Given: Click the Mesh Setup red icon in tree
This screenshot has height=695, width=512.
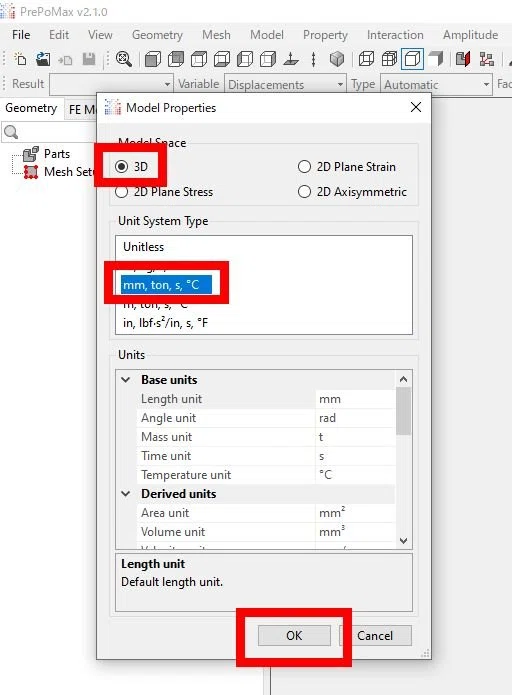Looking at the screenshot, I should (x=31, y=172).
